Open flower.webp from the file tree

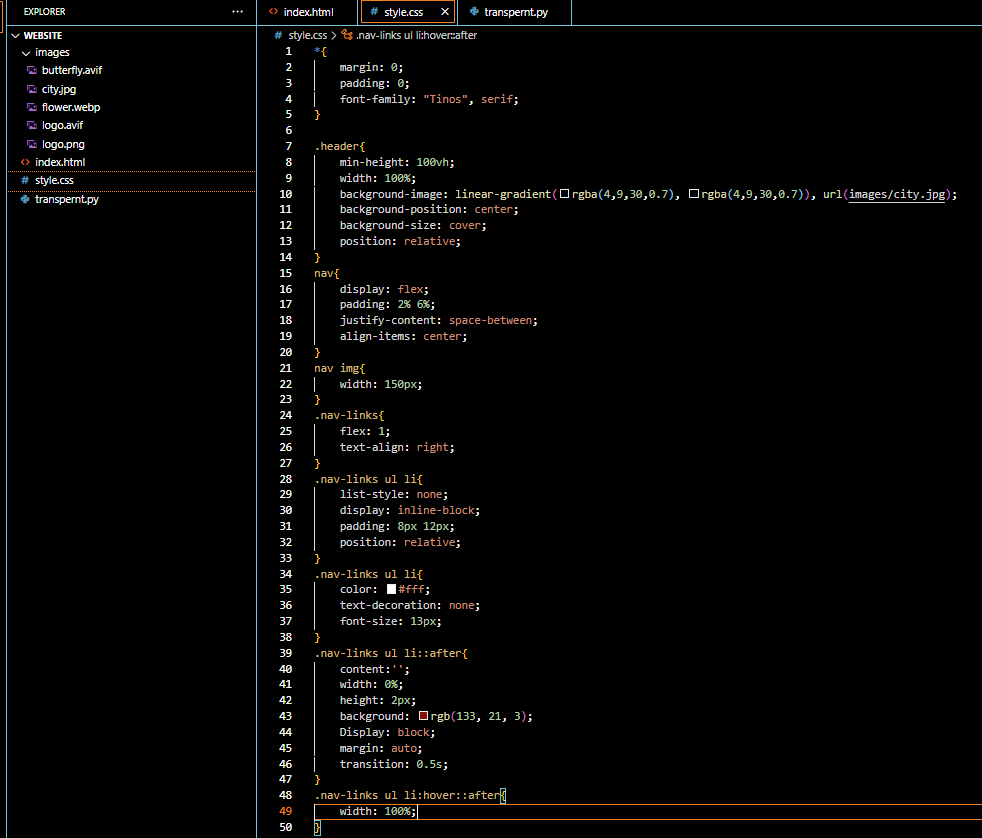(70, 107)
